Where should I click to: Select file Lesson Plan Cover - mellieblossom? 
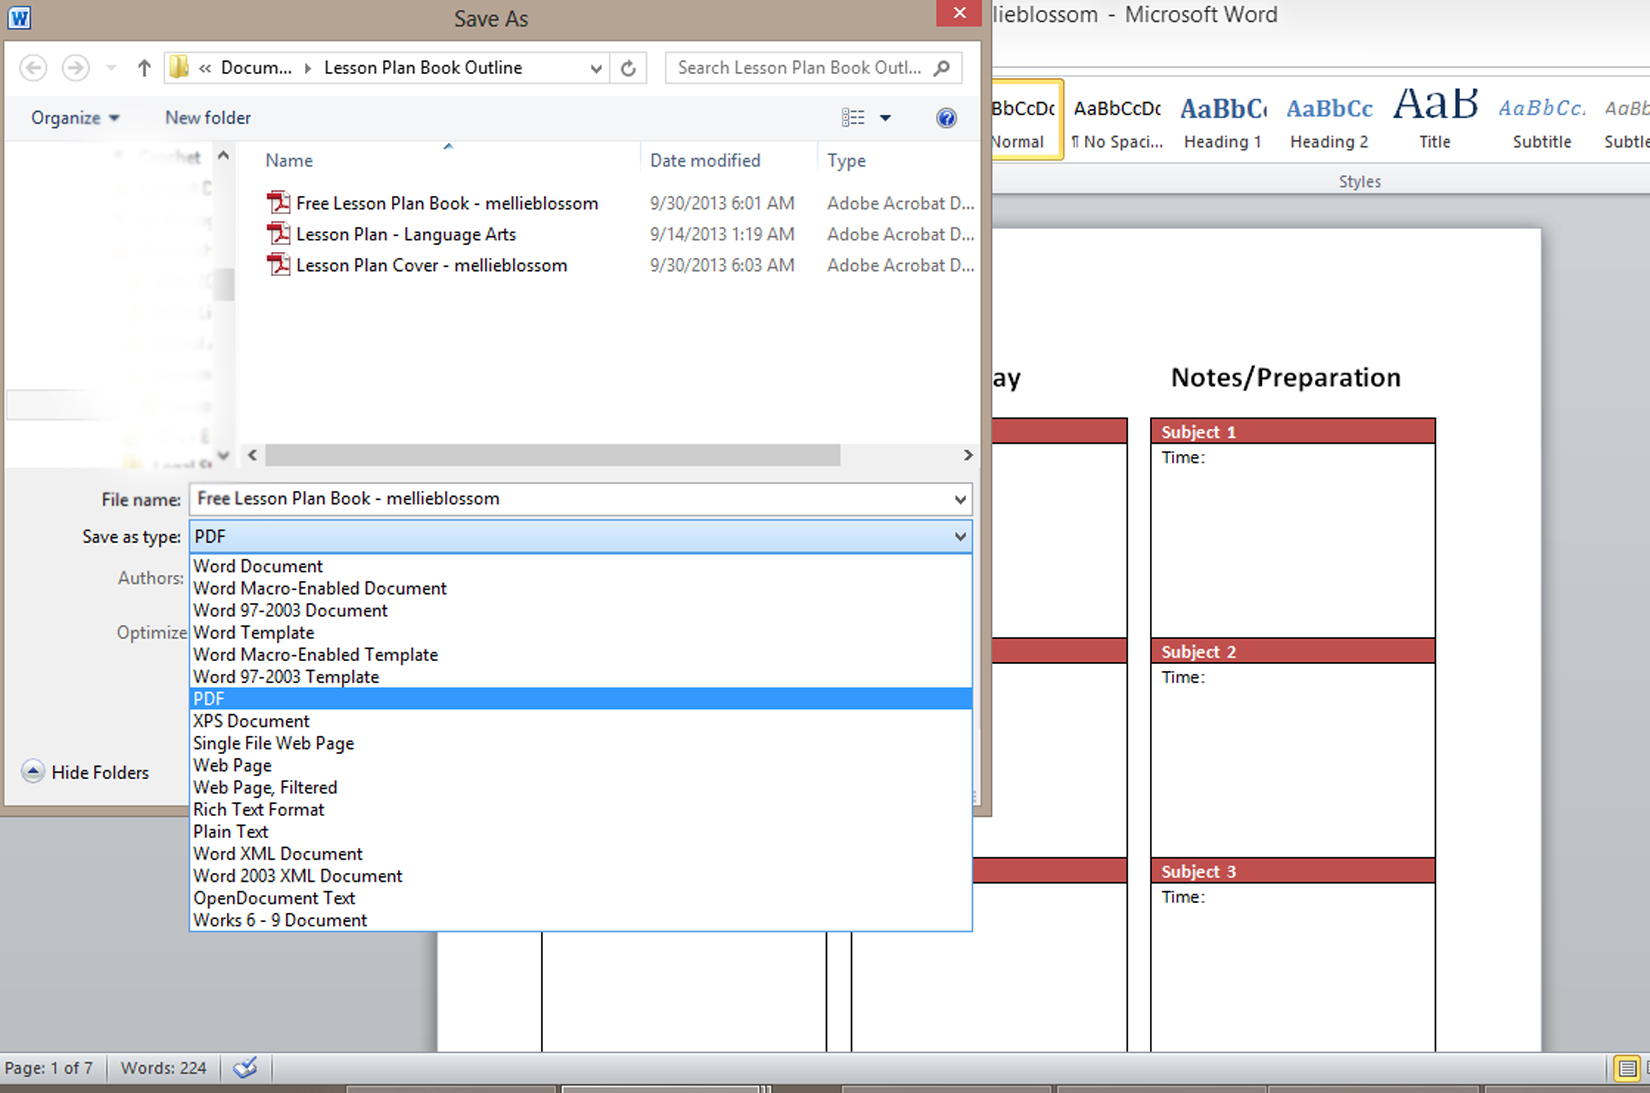[431, 265]
